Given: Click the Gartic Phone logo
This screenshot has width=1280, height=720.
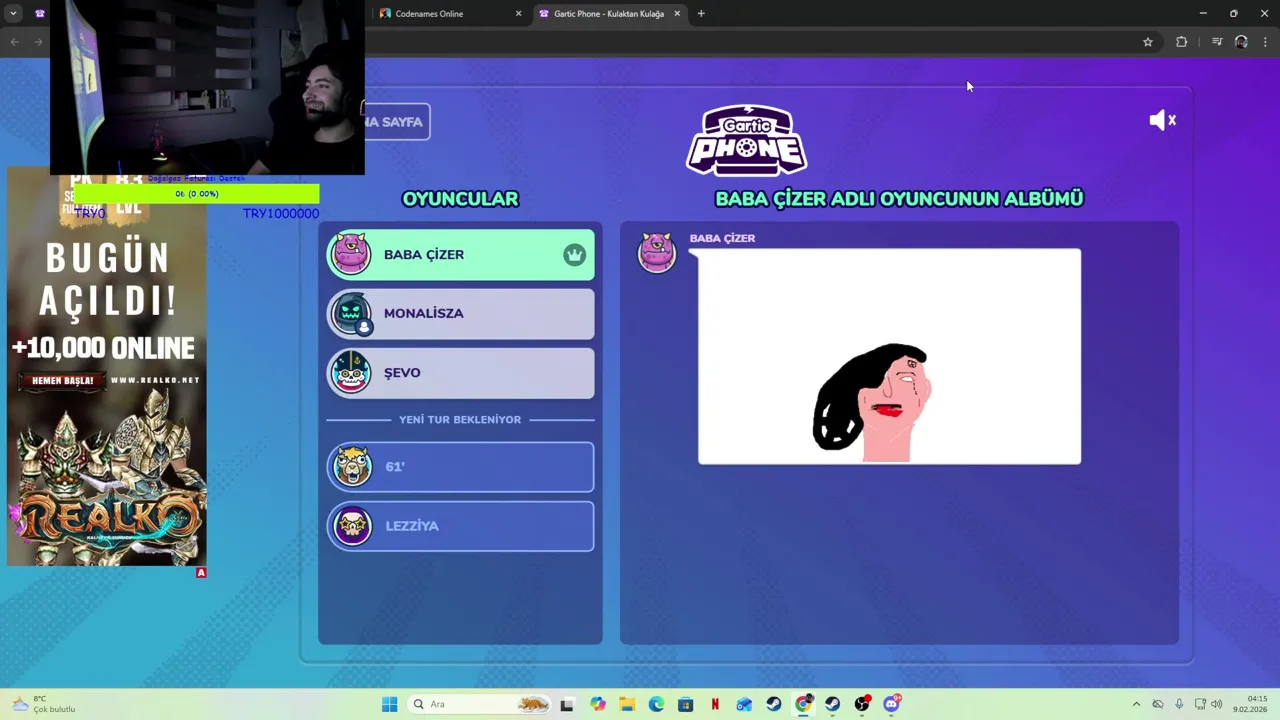Looking at the screenshot, I should pos(747,140).
